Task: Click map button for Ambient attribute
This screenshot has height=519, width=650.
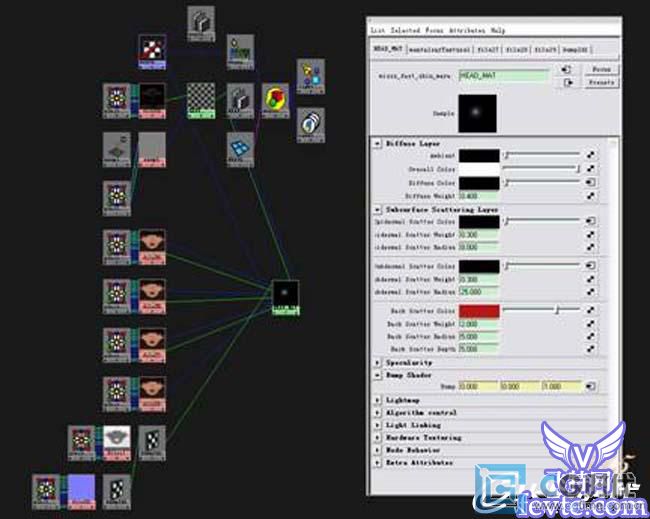Action: (x=591, y=155)
